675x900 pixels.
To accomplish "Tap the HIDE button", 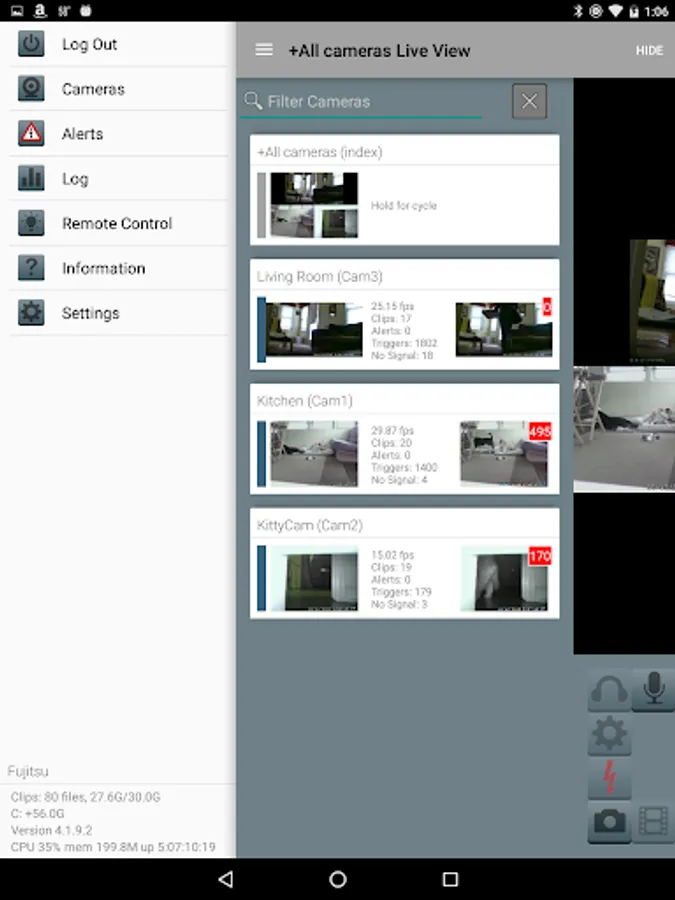I will [649, 51].
